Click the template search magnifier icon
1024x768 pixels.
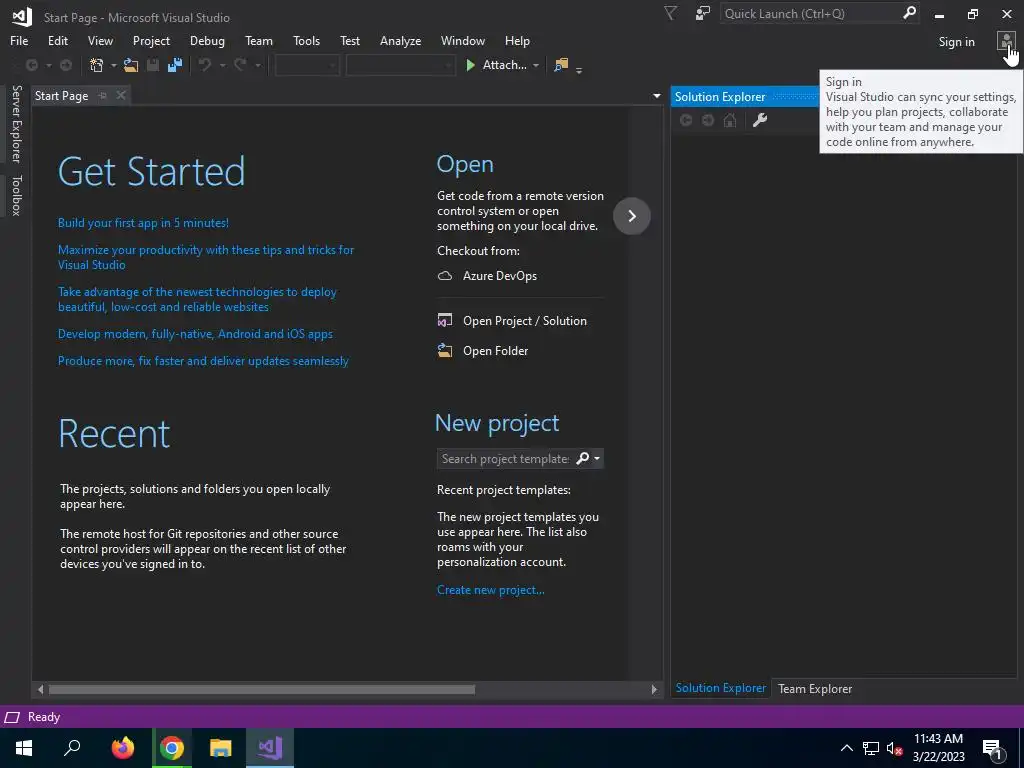coord(583,458)
